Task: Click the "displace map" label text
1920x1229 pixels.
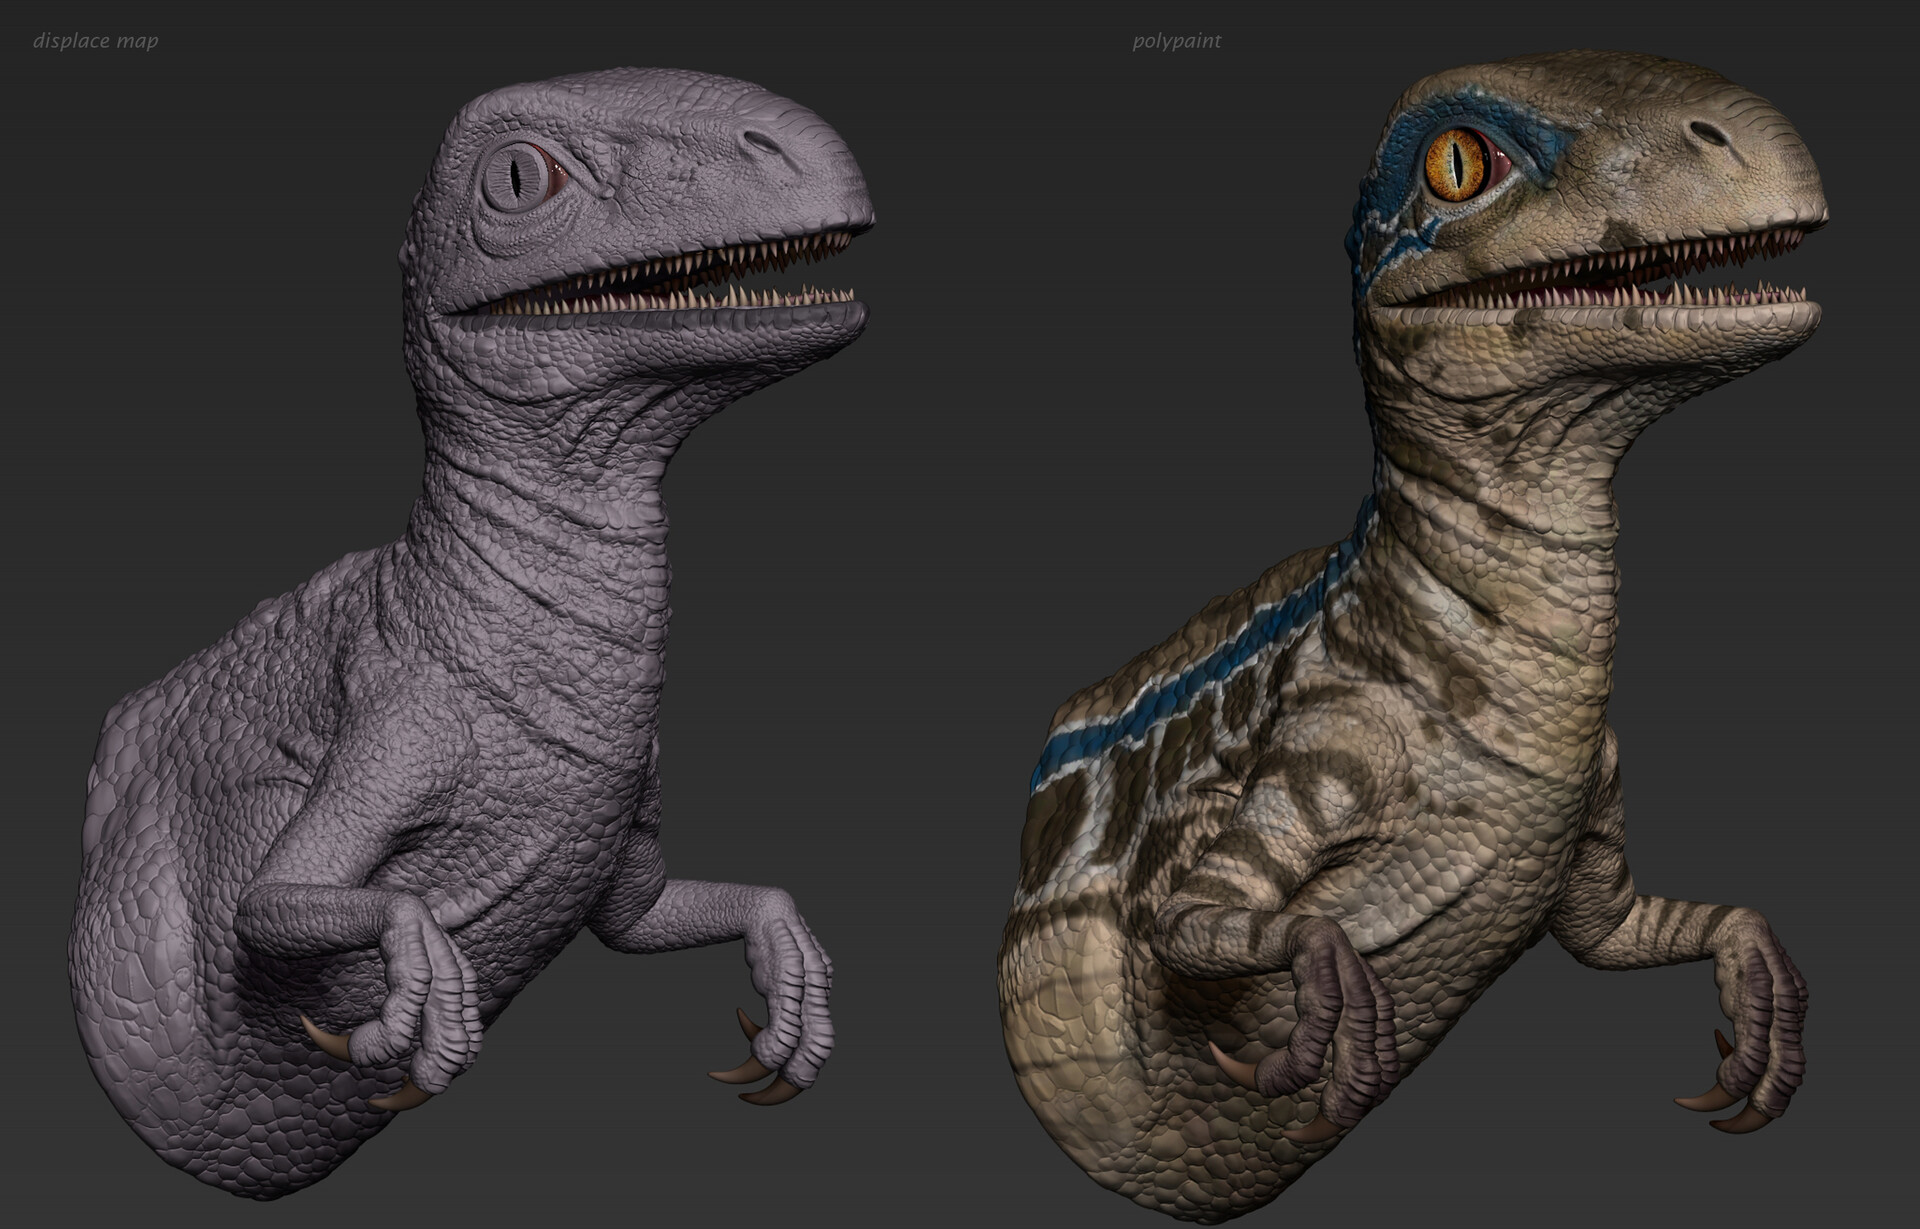Action: click(95, 41)
